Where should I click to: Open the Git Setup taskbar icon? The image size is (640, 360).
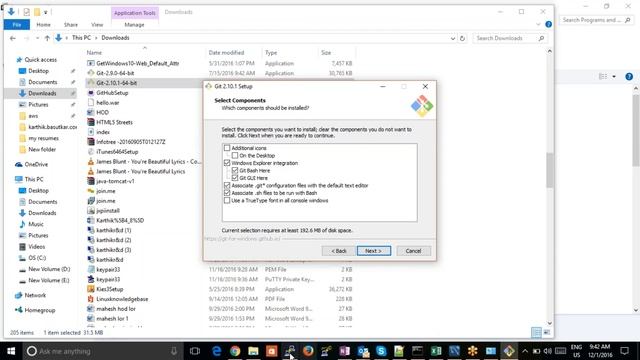(x=509, y=351)
